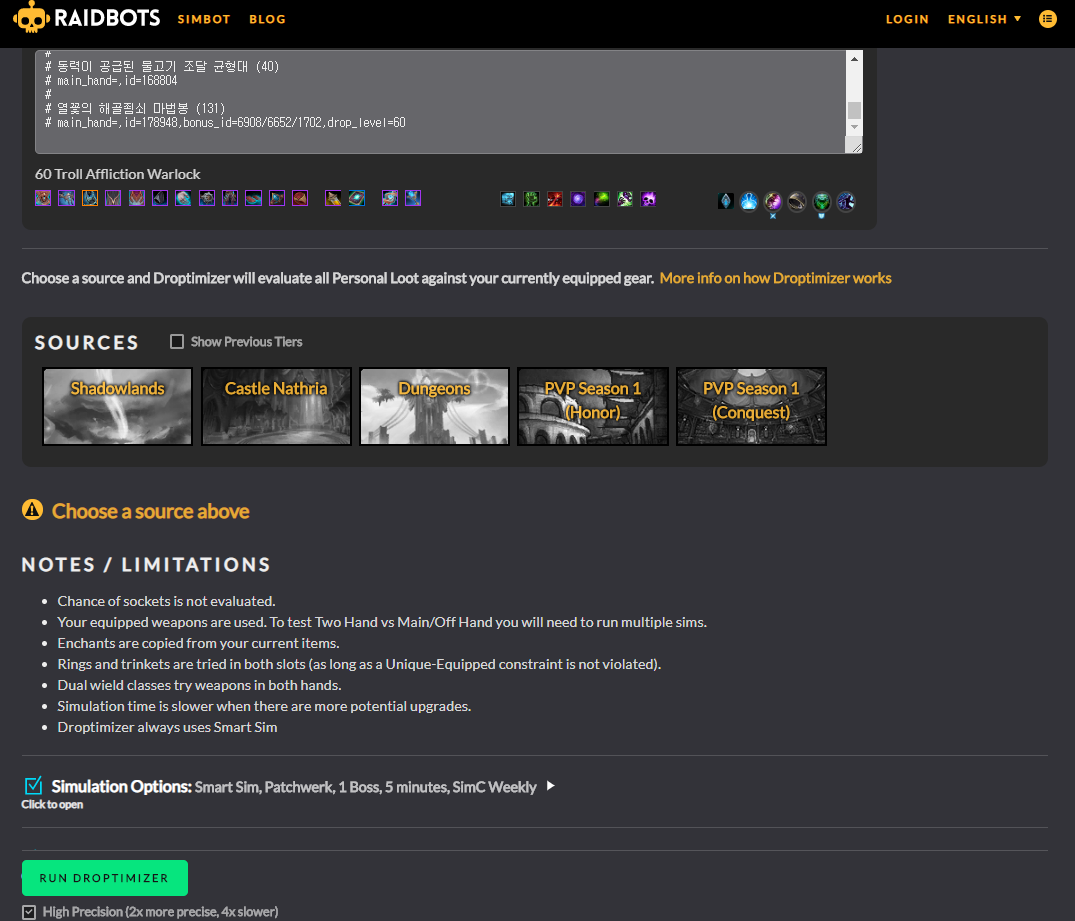Choose the Dungeons source tile
This screenshot has height=921, width=1075.
[x=435, y=406]
